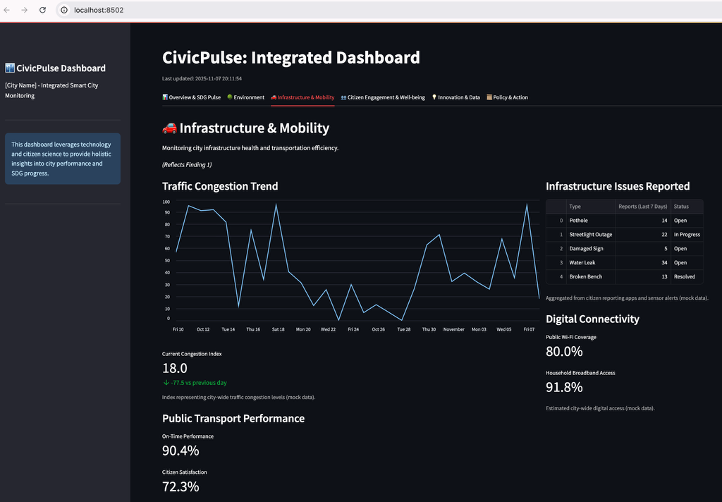Sort table by the Type column header
722x502 pixels.
pos(576,206)
